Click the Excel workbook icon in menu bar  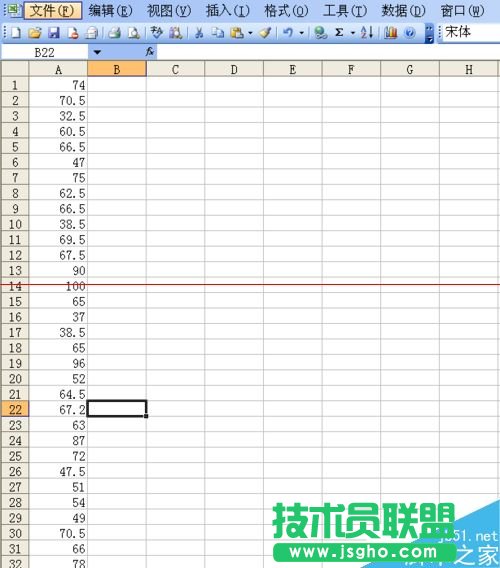(13, 10)
